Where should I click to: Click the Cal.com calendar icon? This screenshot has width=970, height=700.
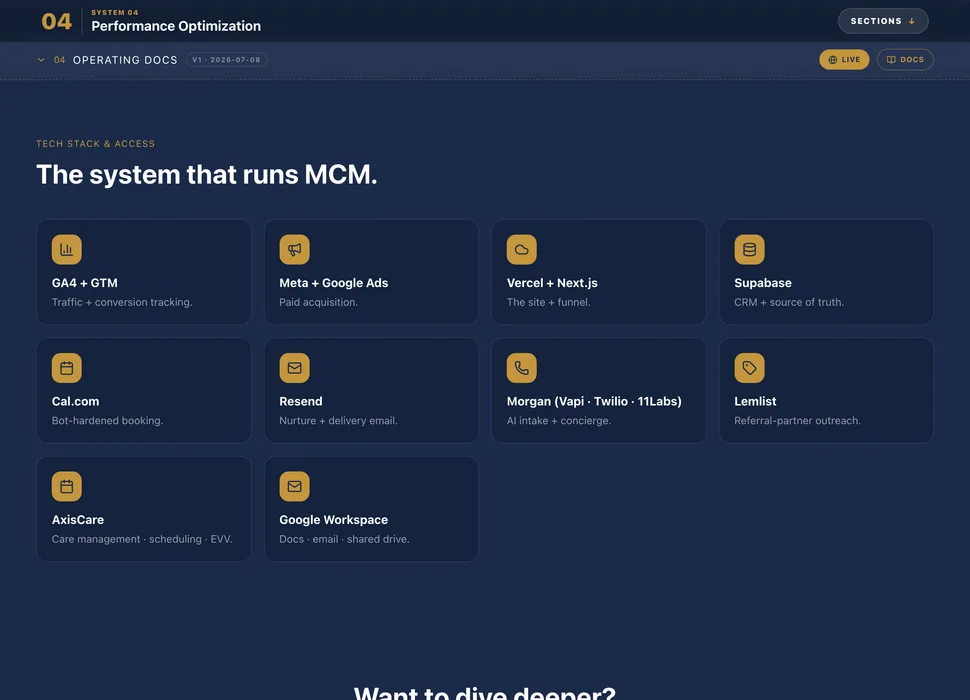pyautogui.click(x=67, y=368)
